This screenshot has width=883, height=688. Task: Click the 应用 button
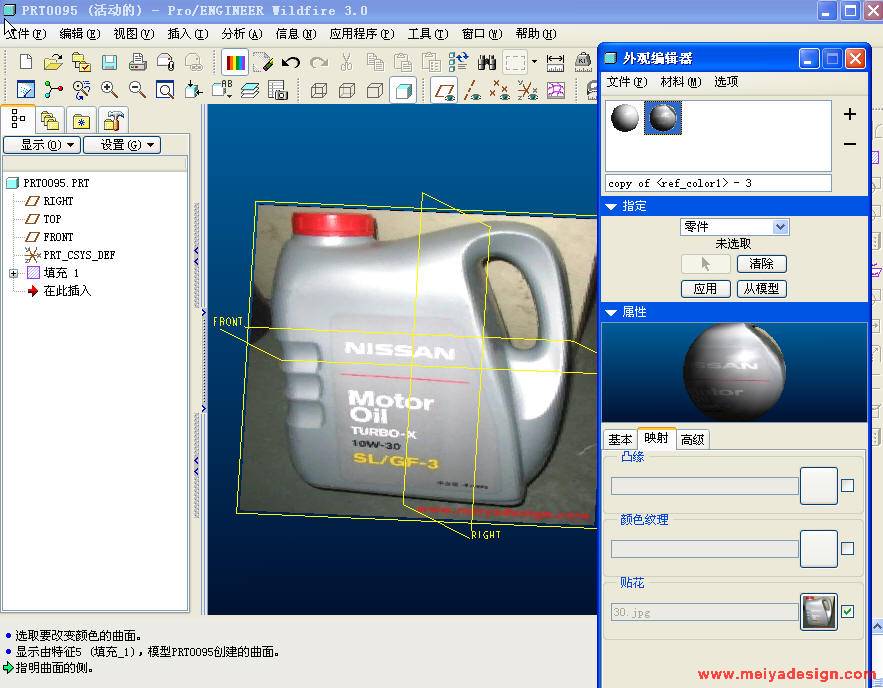(705, 289)
